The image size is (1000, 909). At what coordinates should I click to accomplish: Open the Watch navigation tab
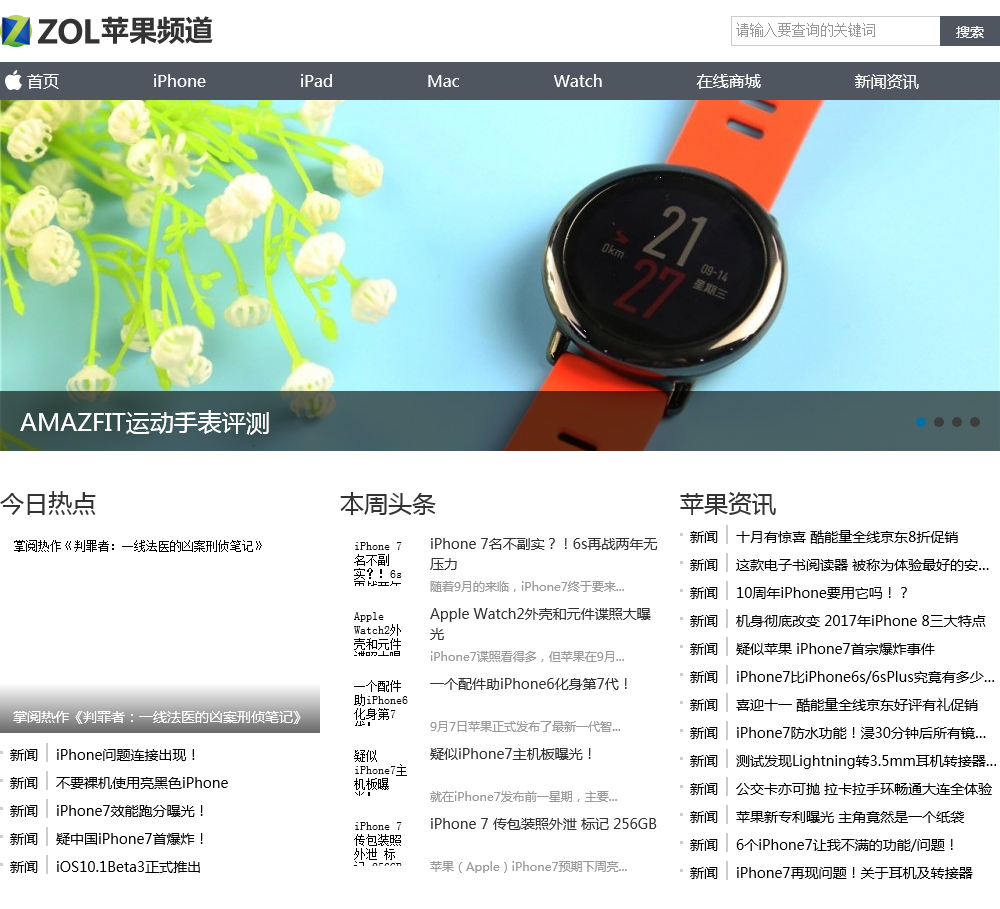[x=578, y=81]
